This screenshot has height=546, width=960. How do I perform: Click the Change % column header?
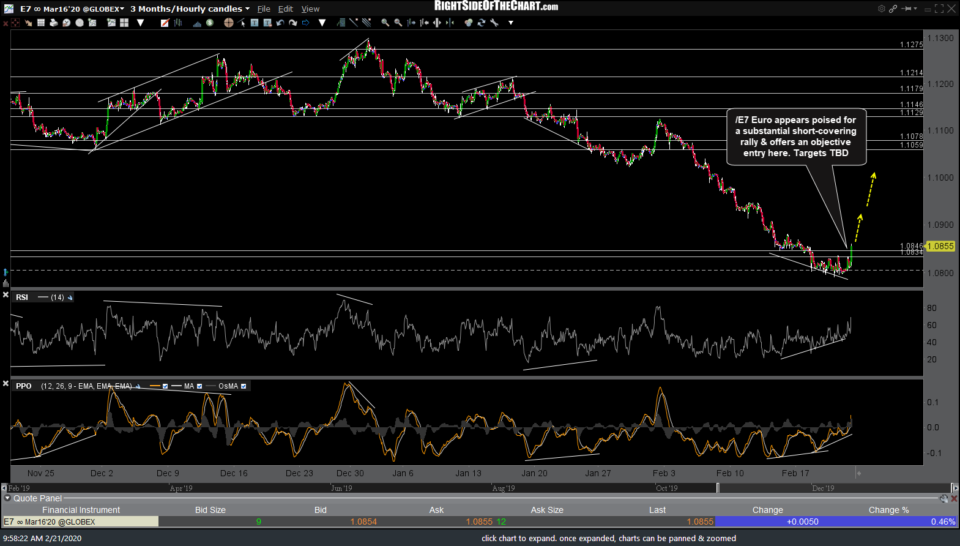point(889,509)
